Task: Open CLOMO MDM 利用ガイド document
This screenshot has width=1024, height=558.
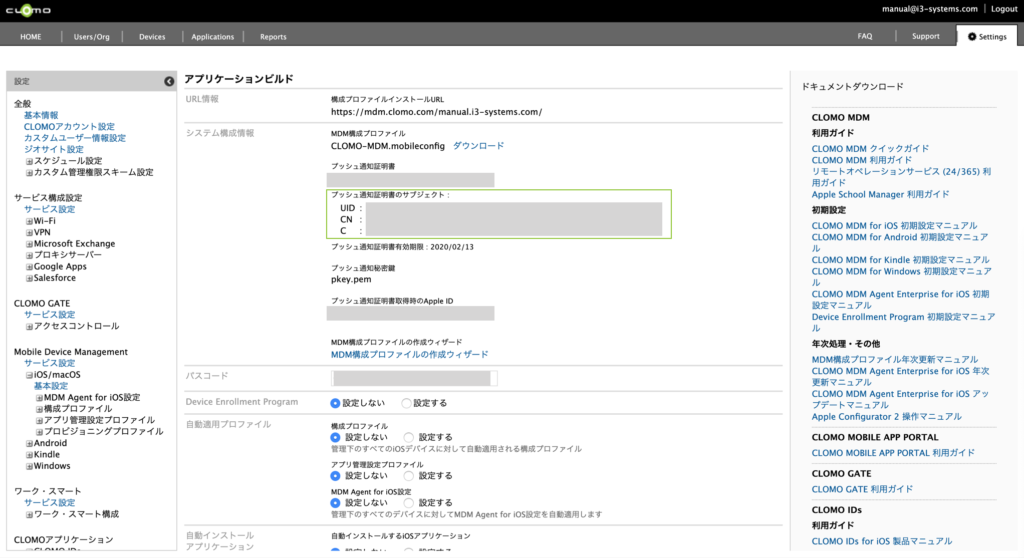Action: 861,160
